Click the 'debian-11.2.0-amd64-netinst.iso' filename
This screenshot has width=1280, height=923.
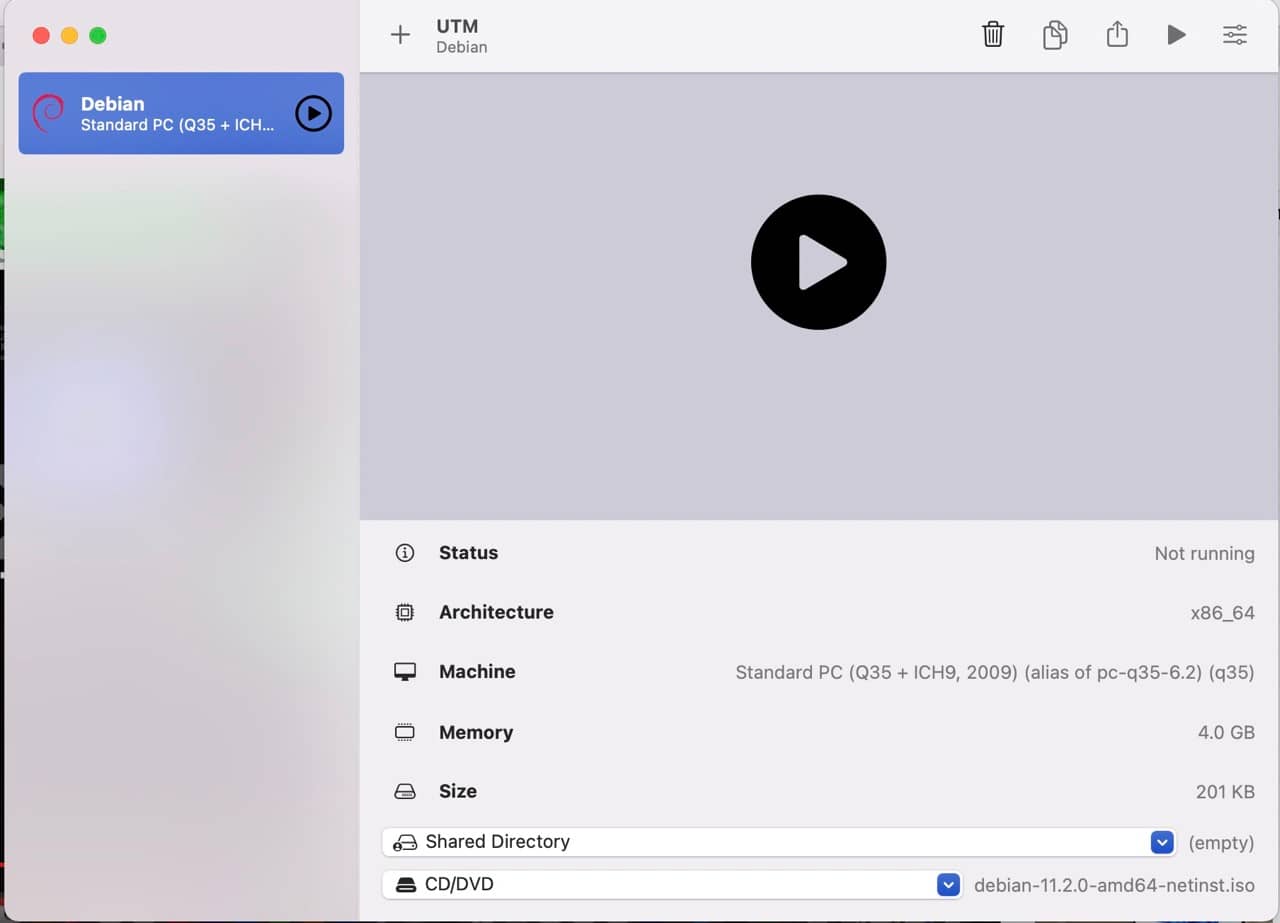[1114, 885]
